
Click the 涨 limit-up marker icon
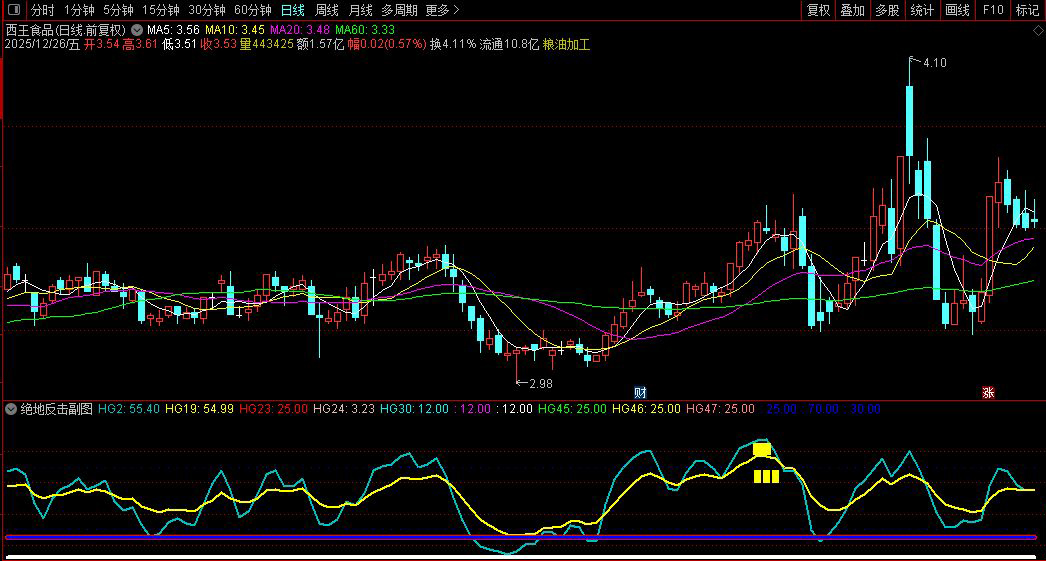pos(988,393)
